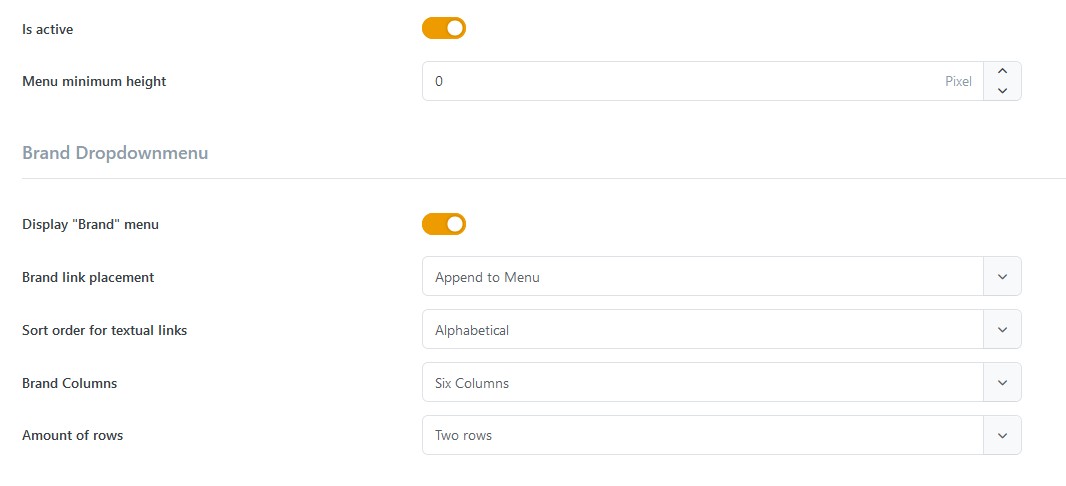Increase menu minimum height with up arrow
The image size is (1066, 486).
tap(1002, 71)
